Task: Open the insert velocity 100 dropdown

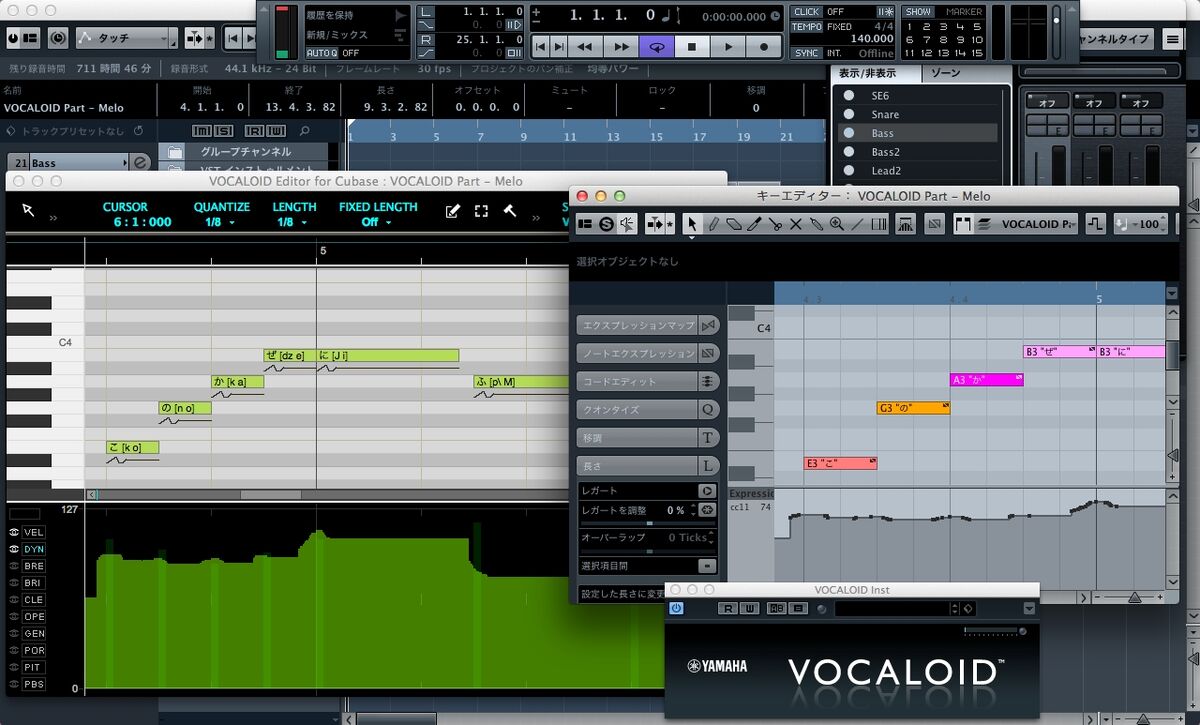Action: tap(1140, 225)
